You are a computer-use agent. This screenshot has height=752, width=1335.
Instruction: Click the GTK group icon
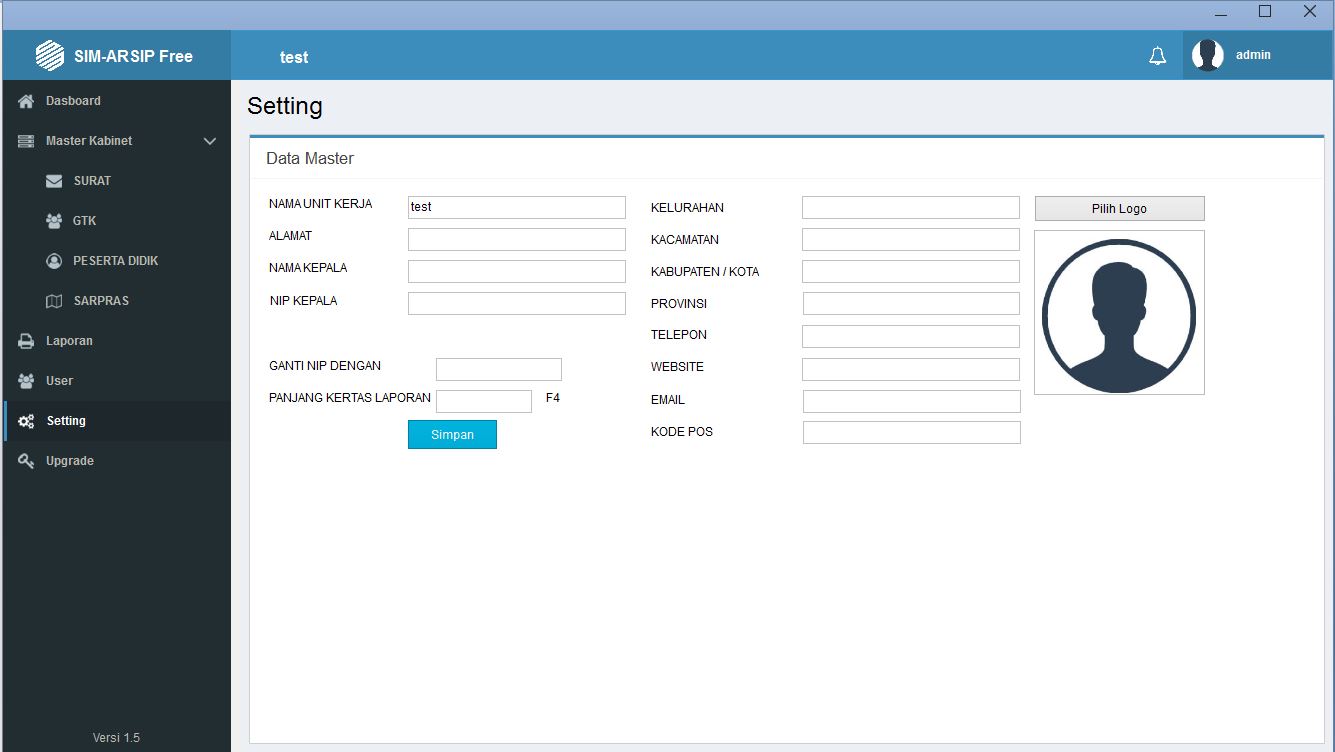point(54,221)
